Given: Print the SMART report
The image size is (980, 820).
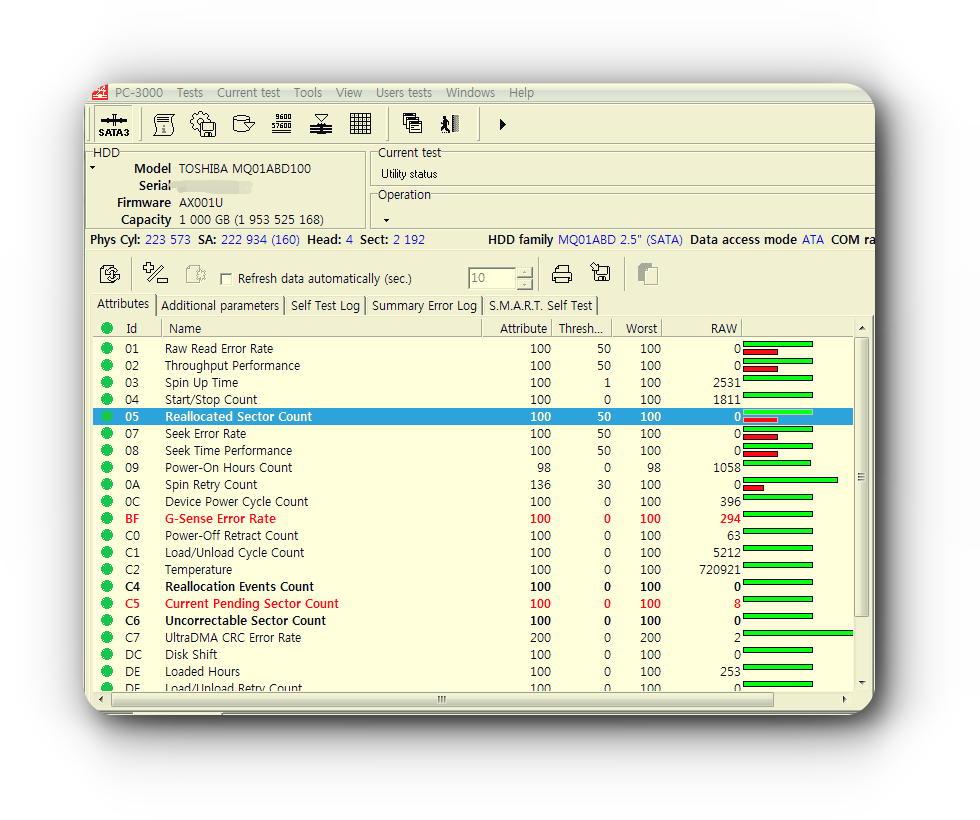Looking at the screenshot, I should pos(562,274).
